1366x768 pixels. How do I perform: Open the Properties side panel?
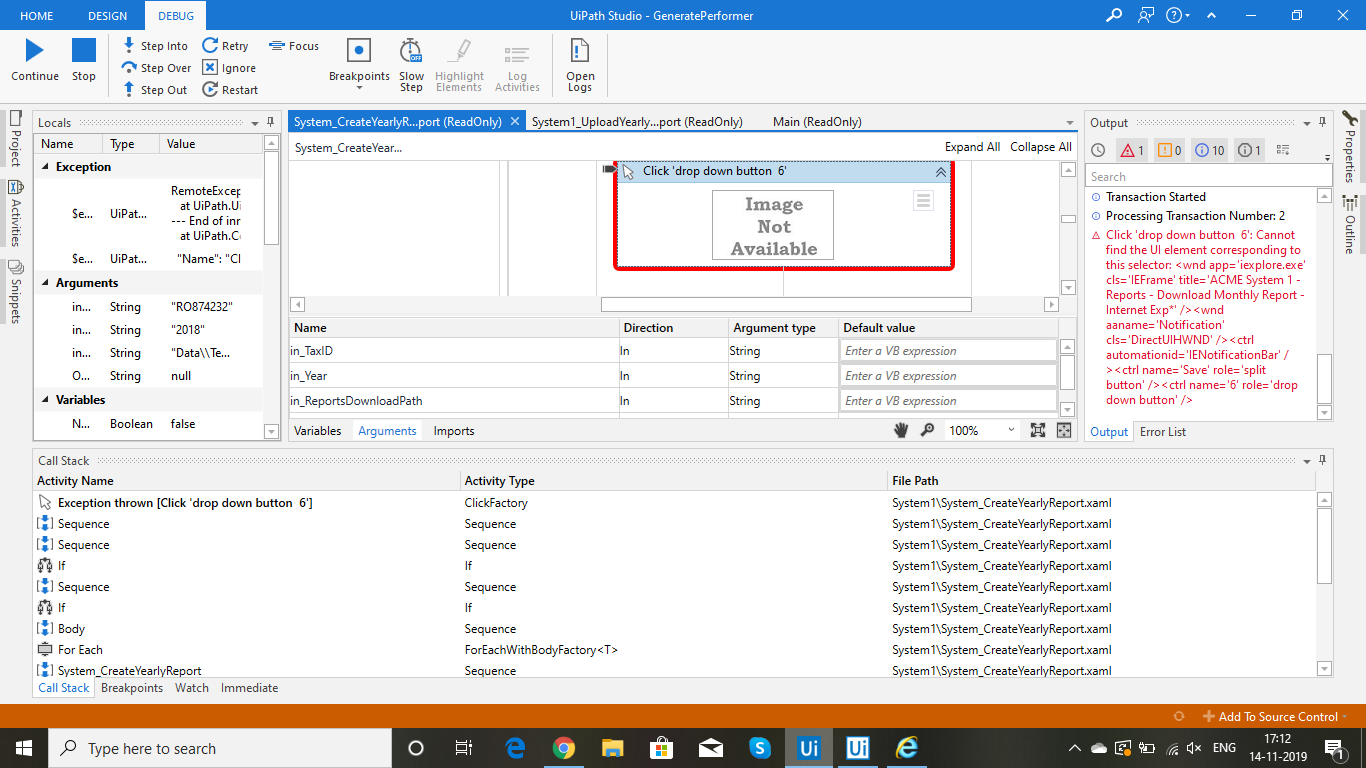coord(1349,146)
